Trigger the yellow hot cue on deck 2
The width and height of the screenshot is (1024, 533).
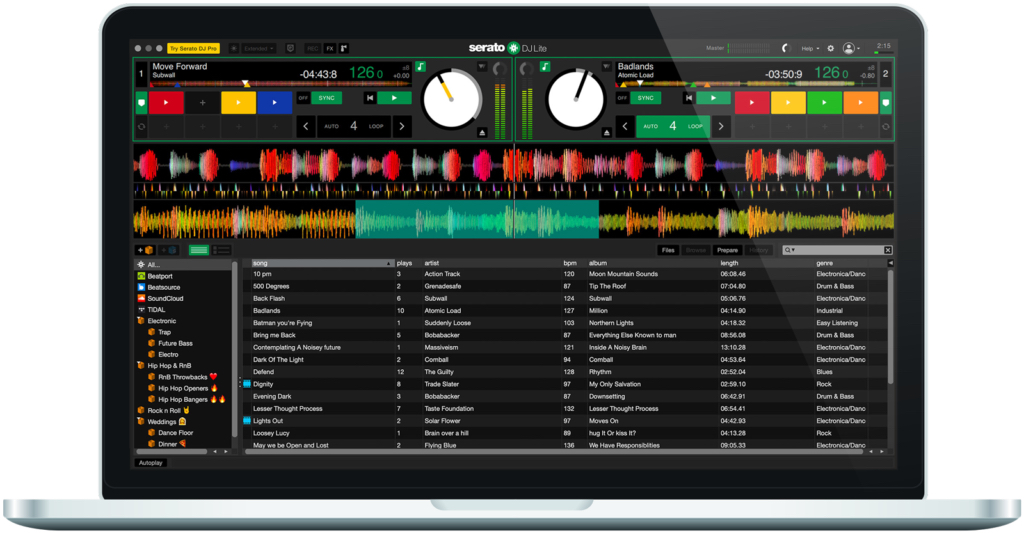point(788,103)
